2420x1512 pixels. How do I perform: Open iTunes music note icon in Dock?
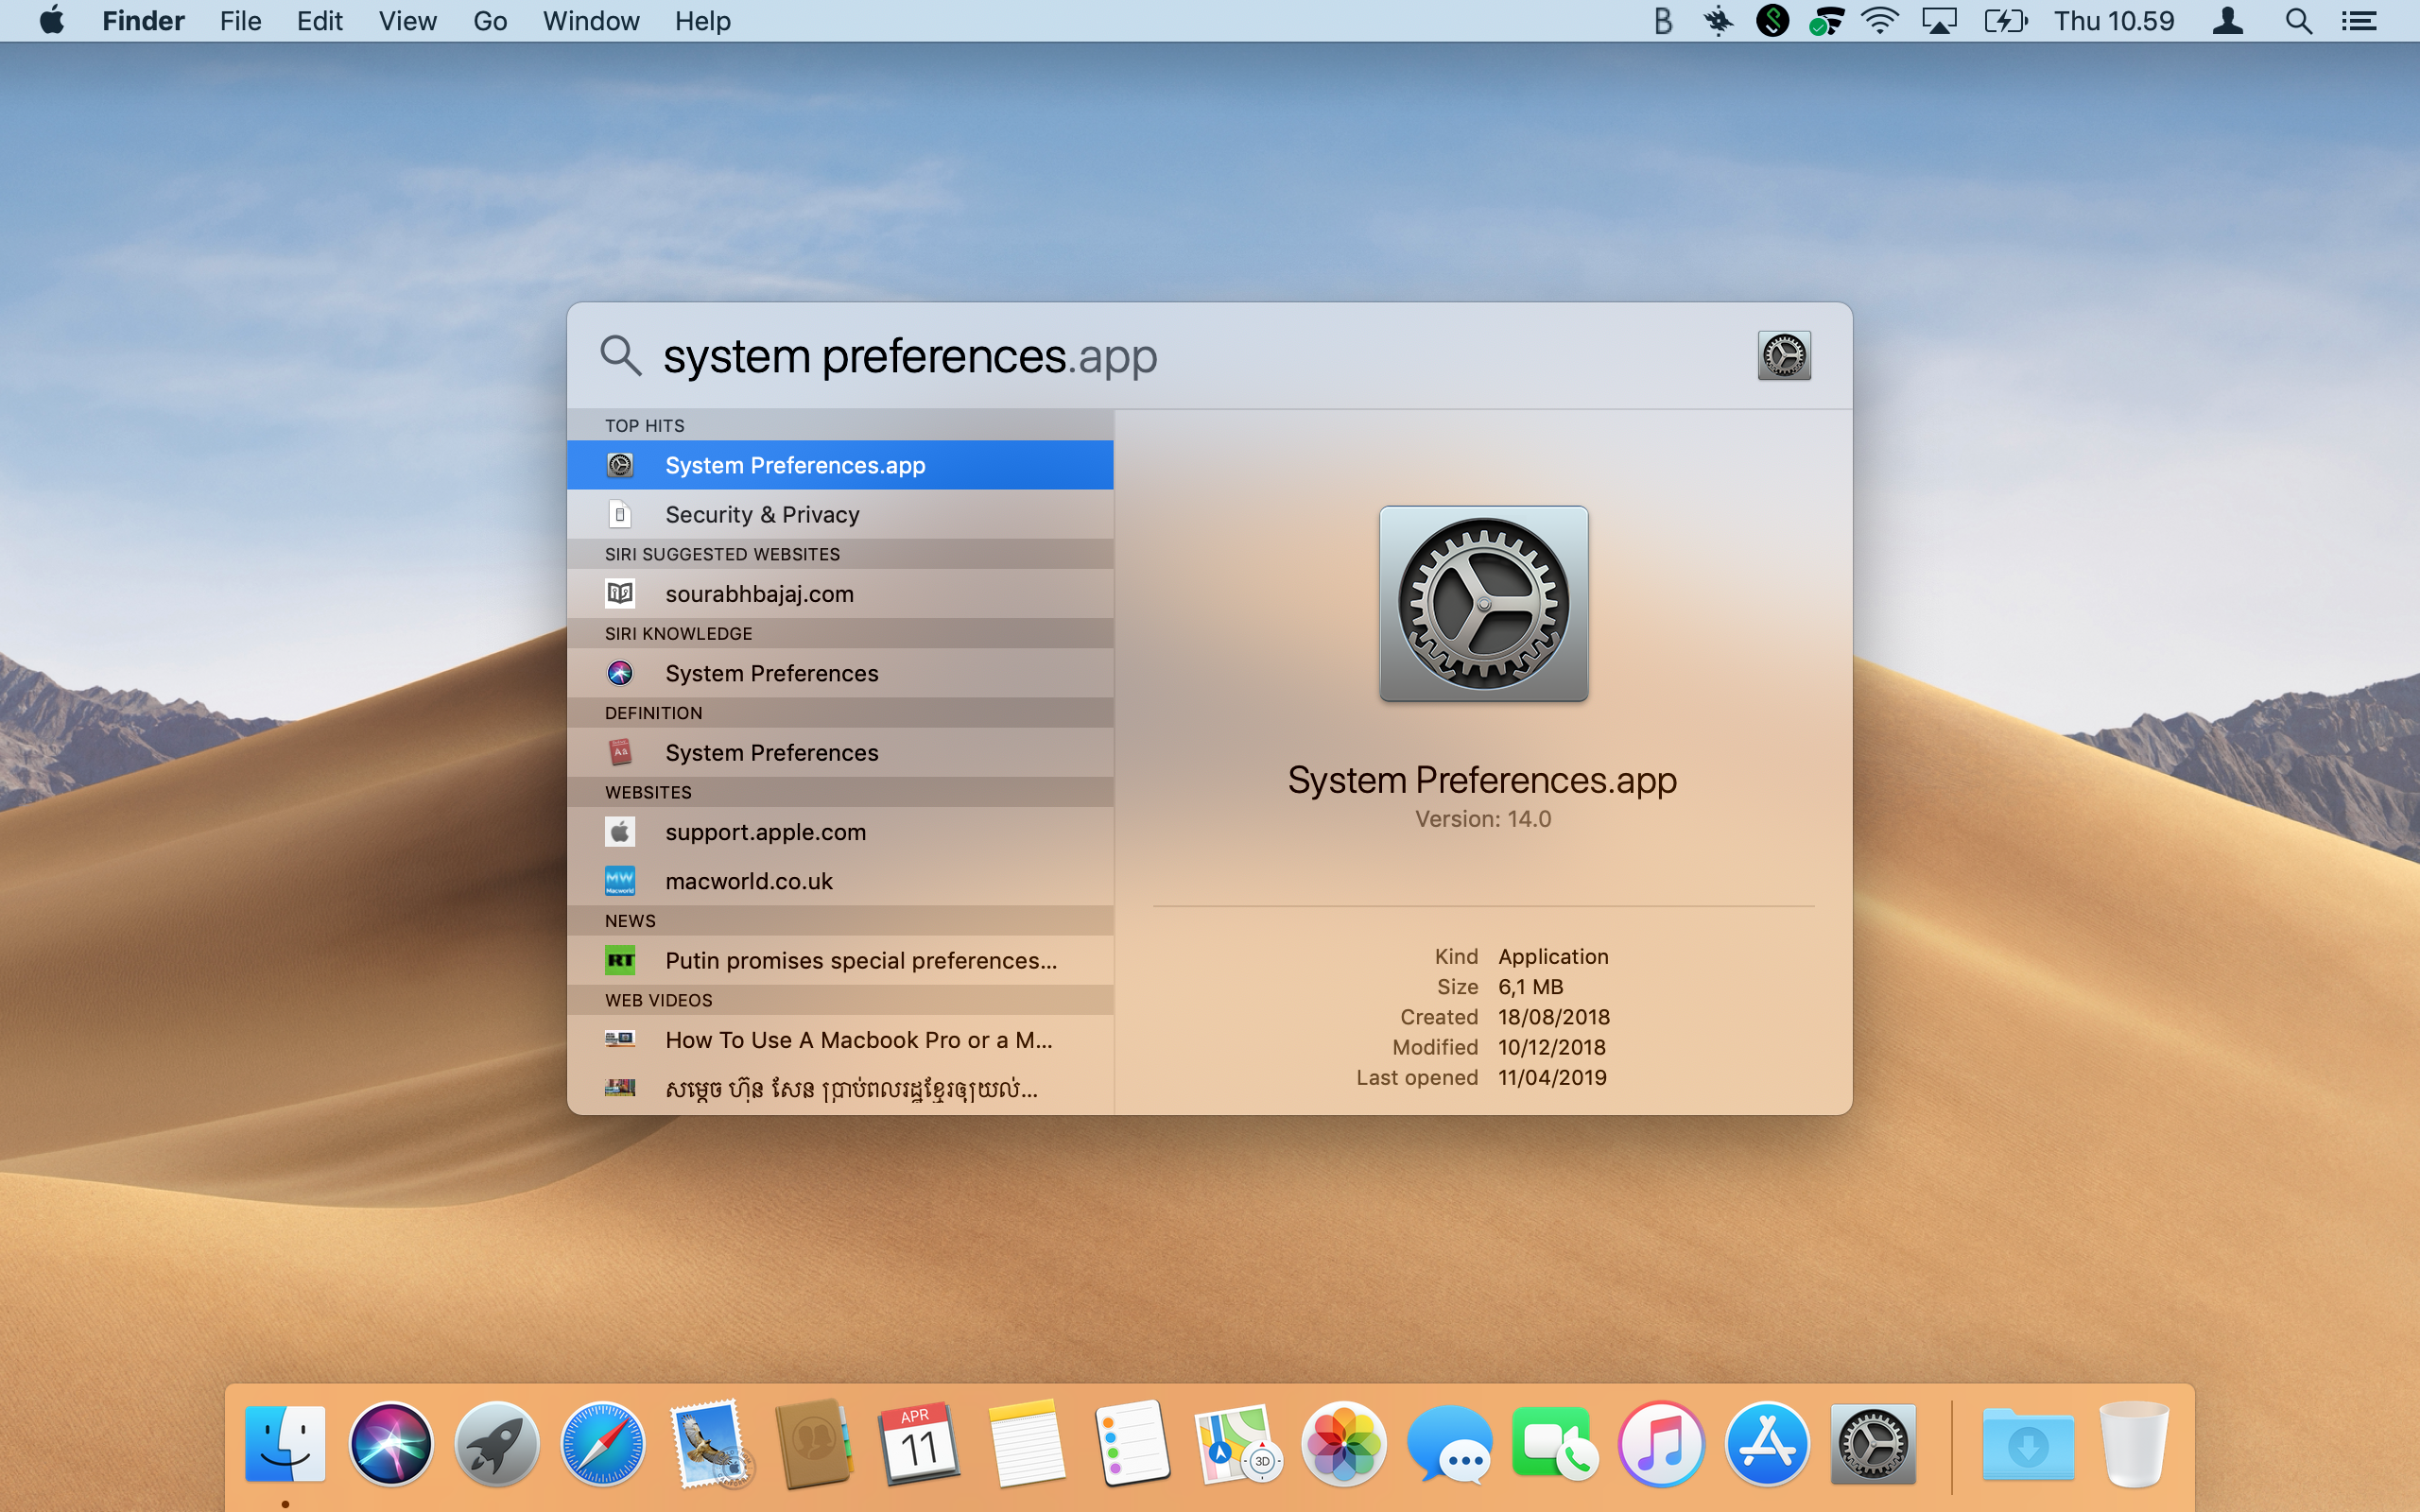click(x=1661, y=1444)
